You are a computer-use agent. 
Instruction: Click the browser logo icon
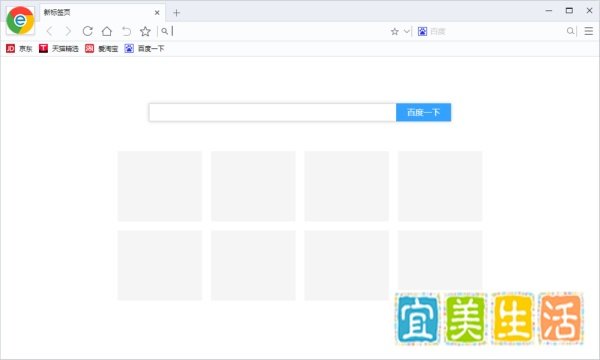coord(20,20)
